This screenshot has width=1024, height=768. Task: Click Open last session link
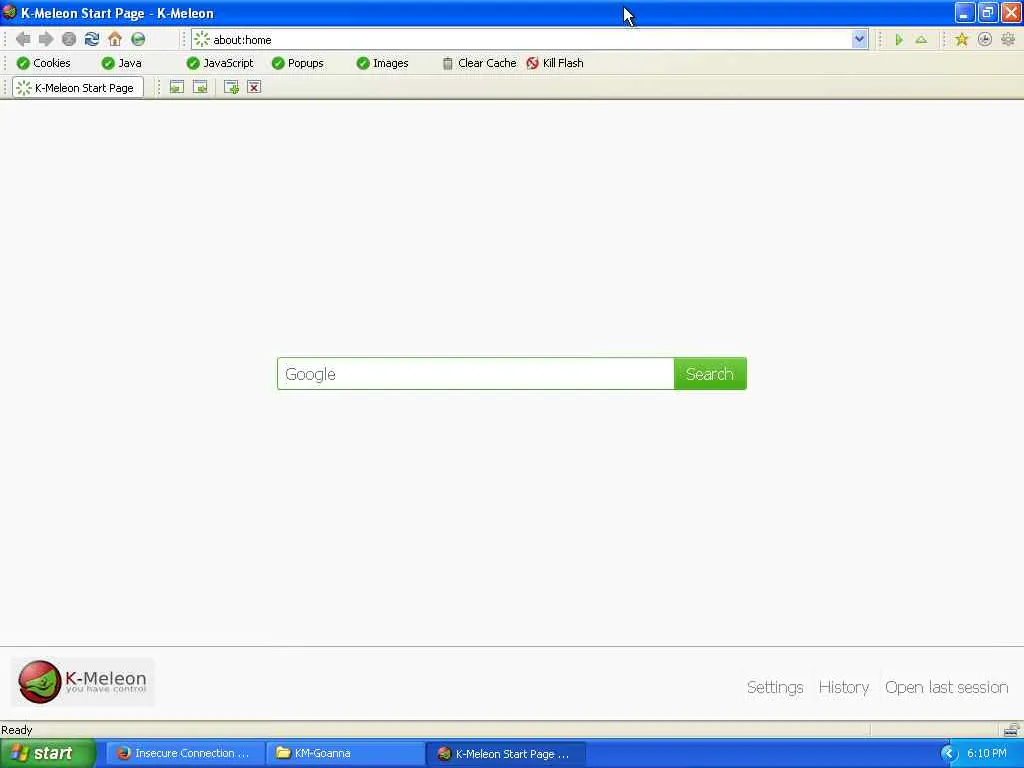click(x=946, y=687)
